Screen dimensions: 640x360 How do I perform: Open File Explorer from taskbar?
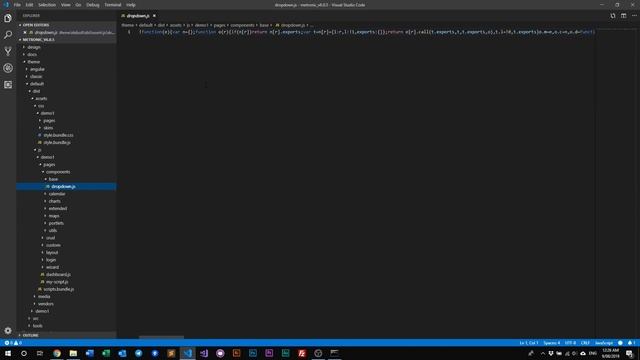[x=73, y=353]
